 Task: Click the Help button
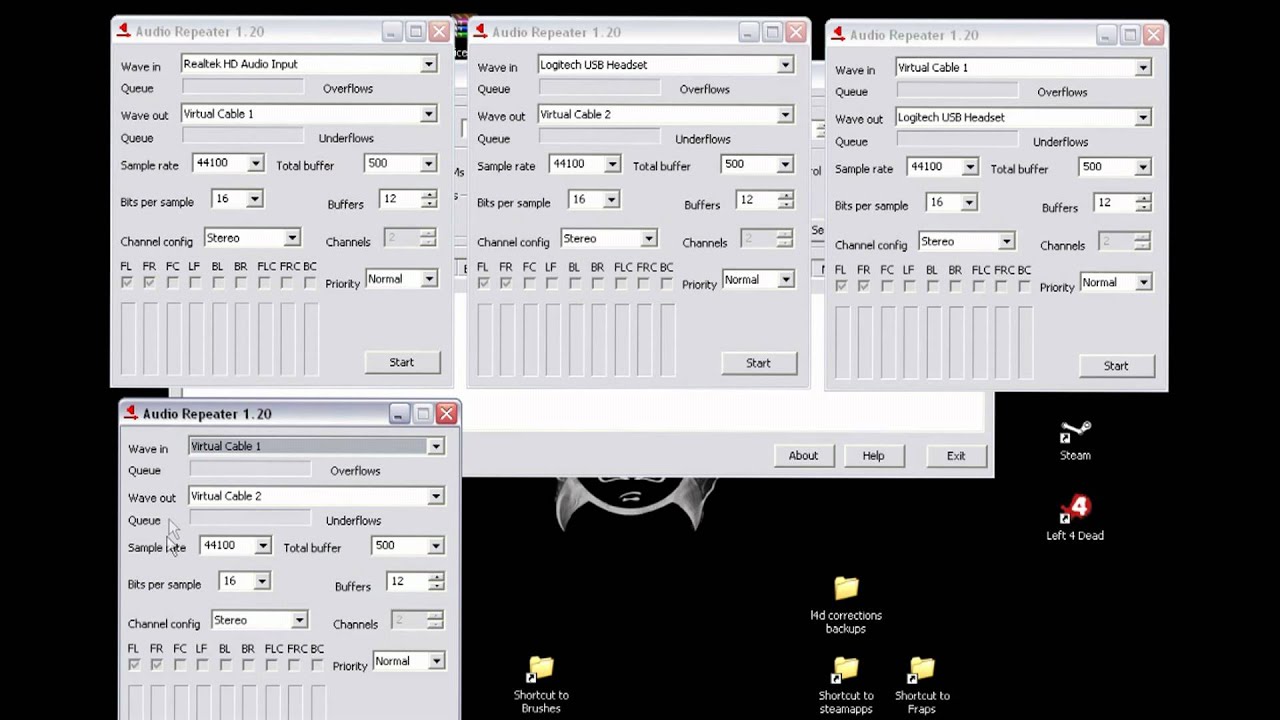(x=873, y=456)
